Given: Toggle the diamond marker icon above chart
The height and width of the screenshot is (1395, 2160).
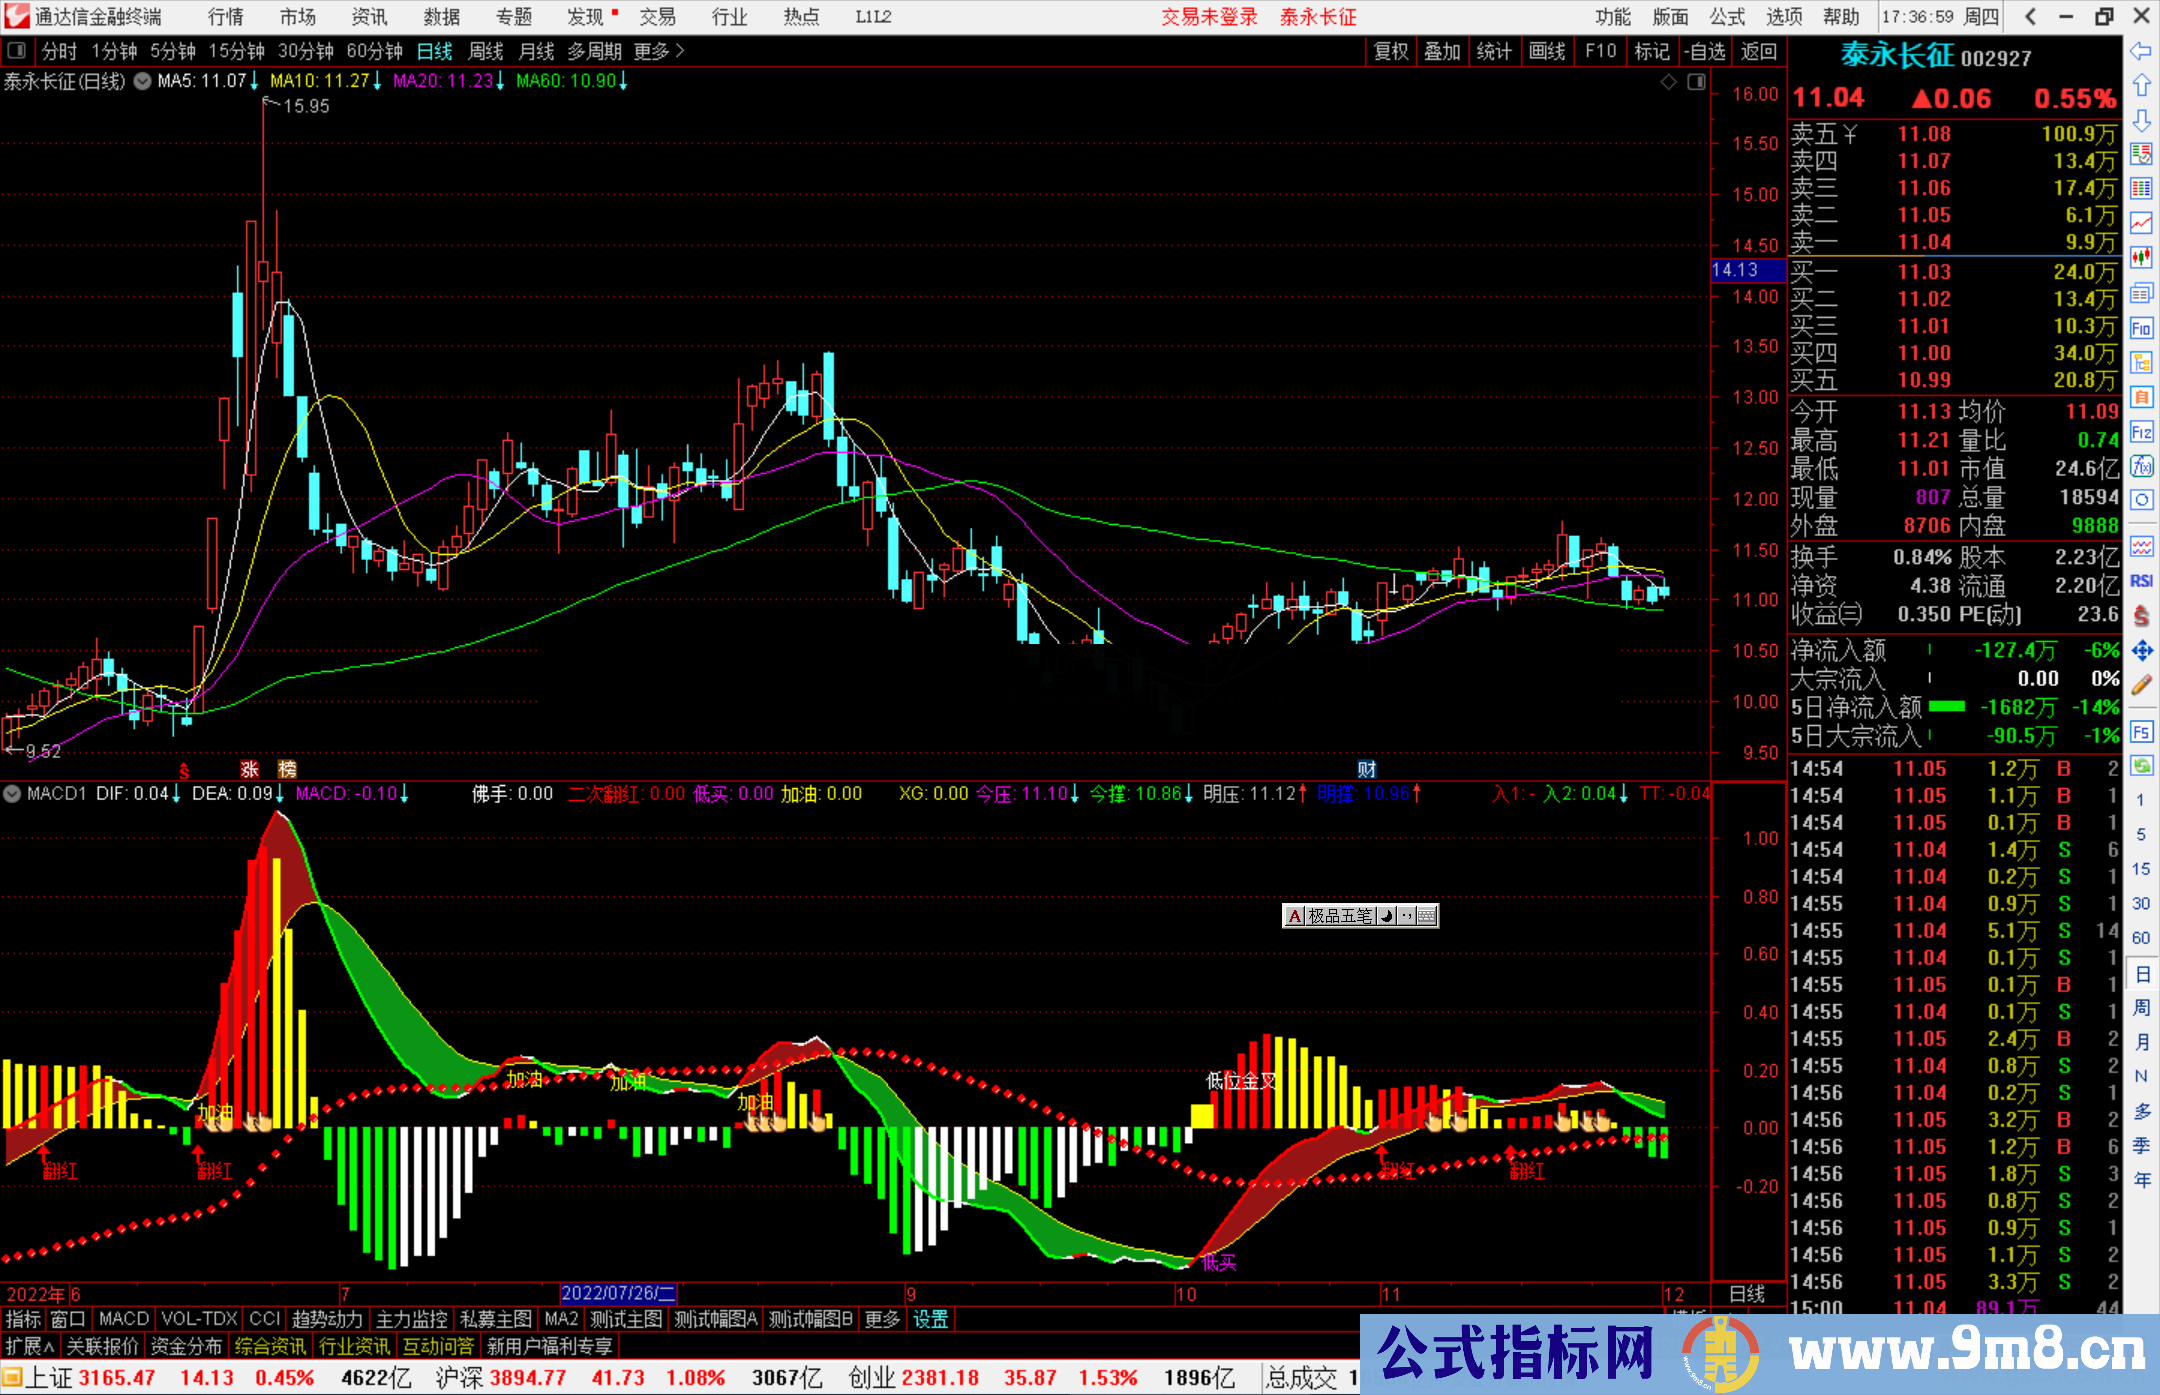Looking at the screenshot, I should pos(1668,82).
